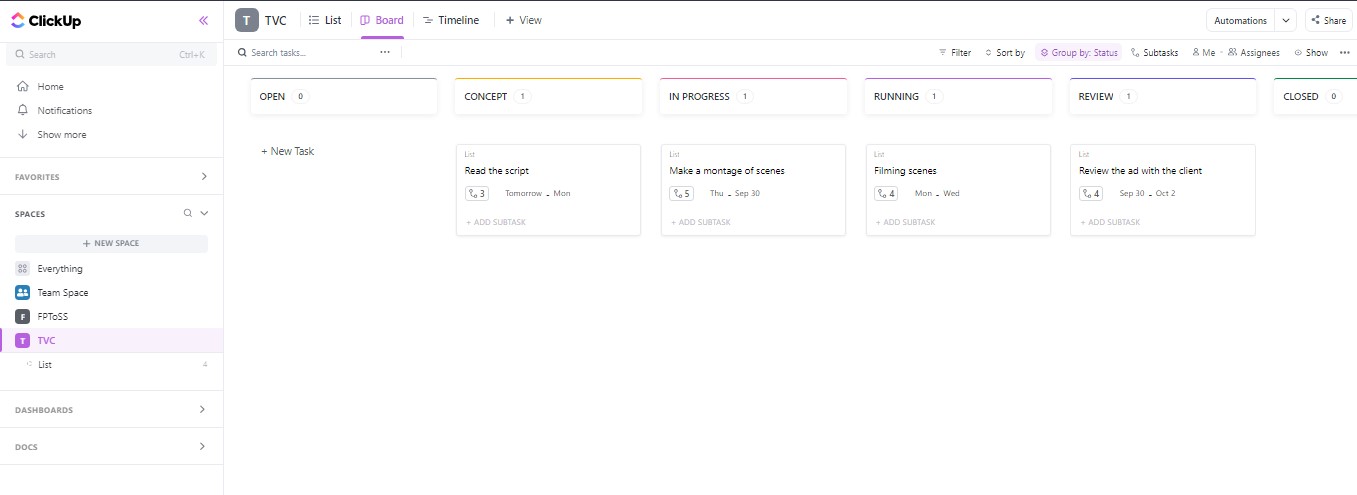Add subtask to montage of scenes card
Image resolution: width=1357 pixels, height=495 pixels.
[x=701, y=222]
